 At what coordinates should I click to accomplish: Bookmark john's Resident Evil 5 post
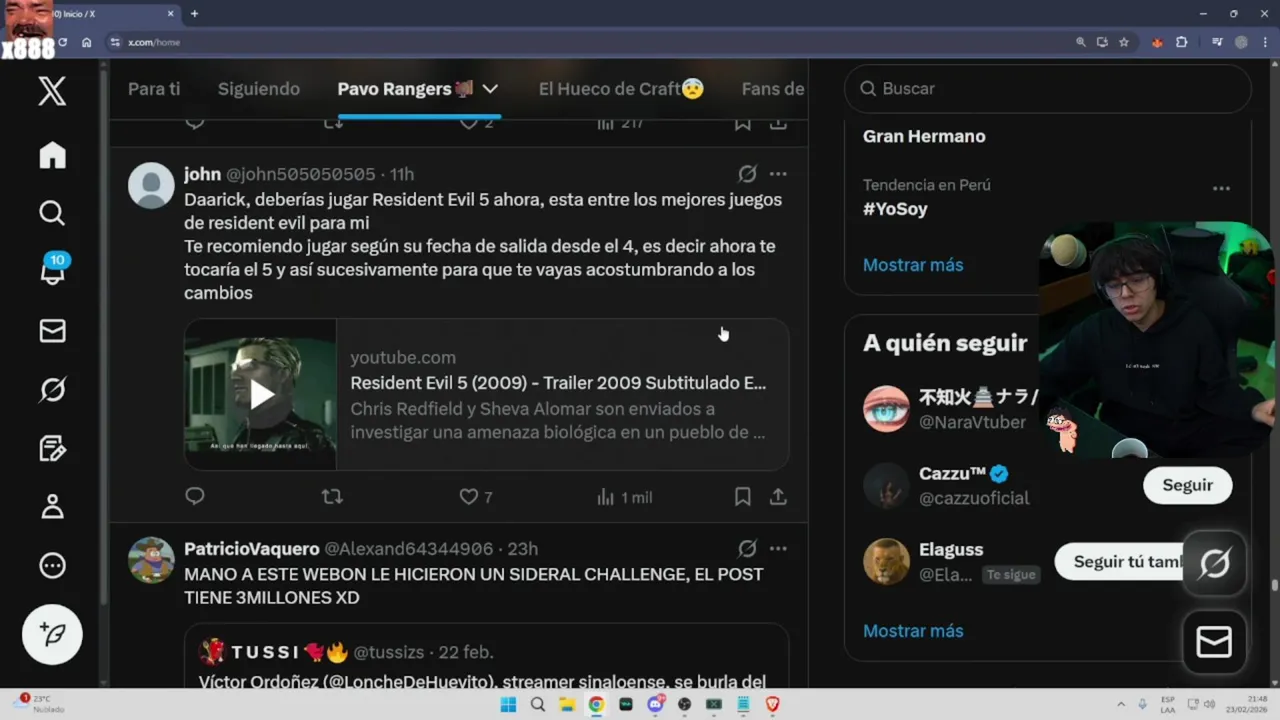click(x=742, y=496)
